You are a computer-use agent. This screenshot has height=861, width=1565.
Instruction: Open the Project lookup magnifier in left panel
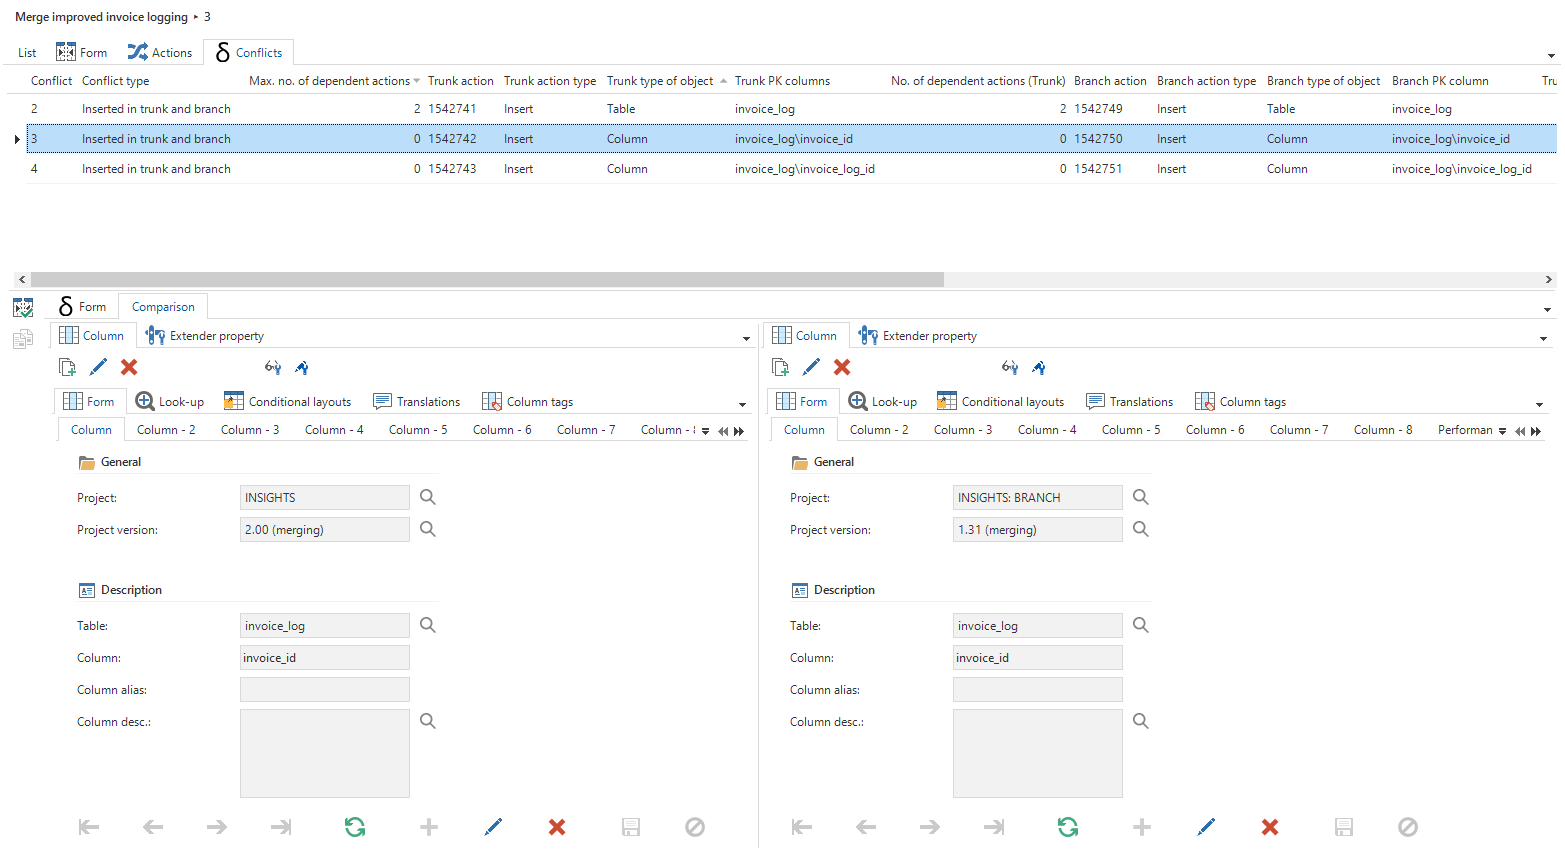[x=428, y=497]
